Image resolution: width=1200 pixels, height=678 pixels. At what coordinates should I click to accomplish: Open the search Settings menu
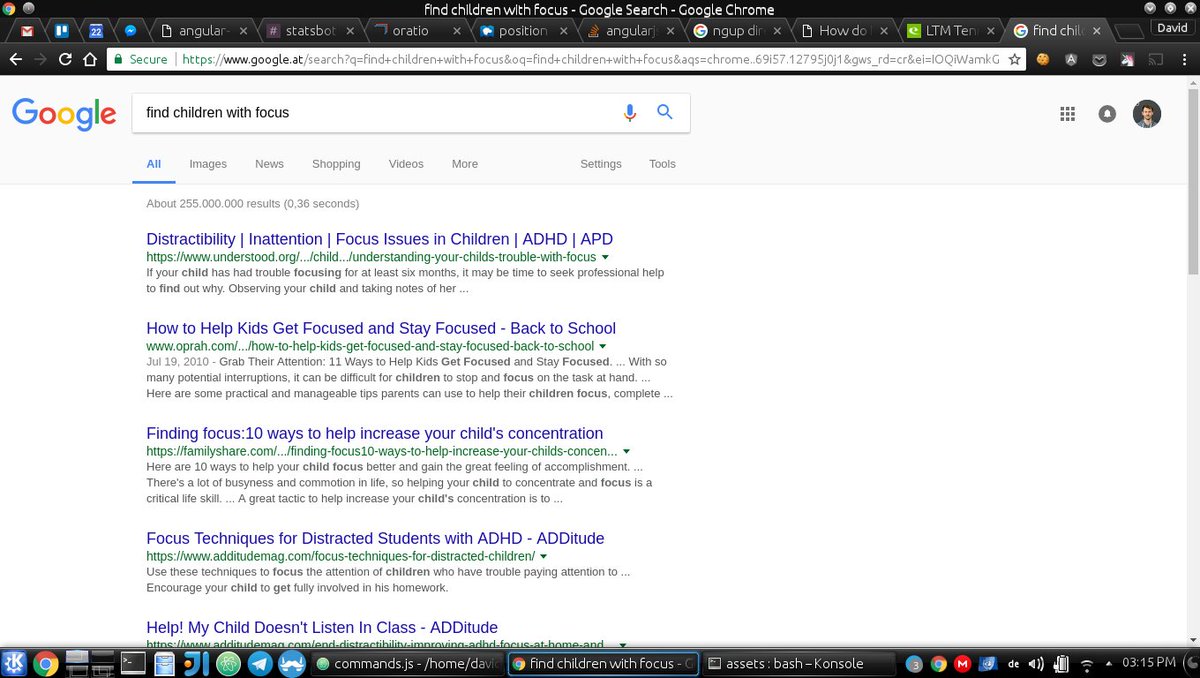point(601,164)
